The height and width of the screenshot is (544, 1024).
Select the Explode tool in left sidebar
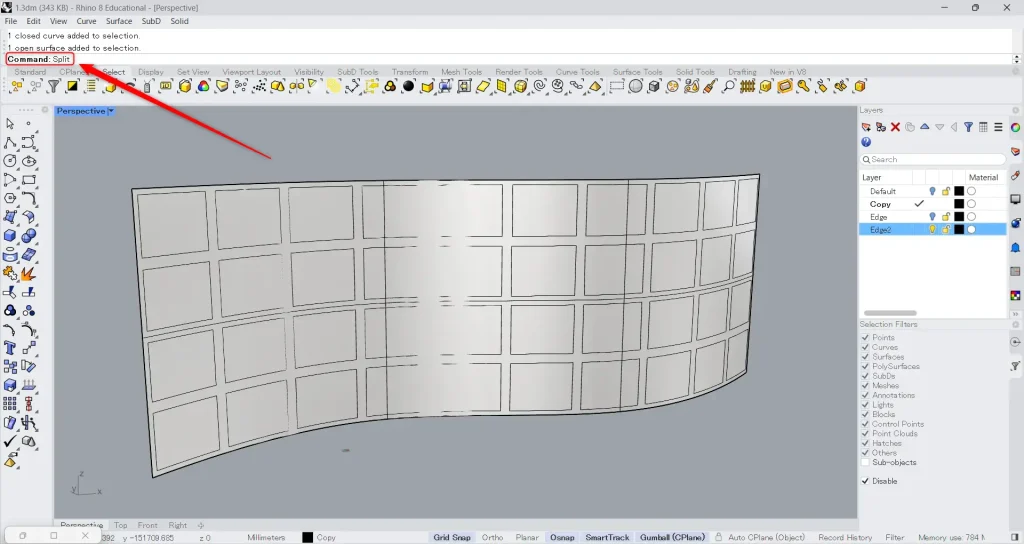[28, 273]
